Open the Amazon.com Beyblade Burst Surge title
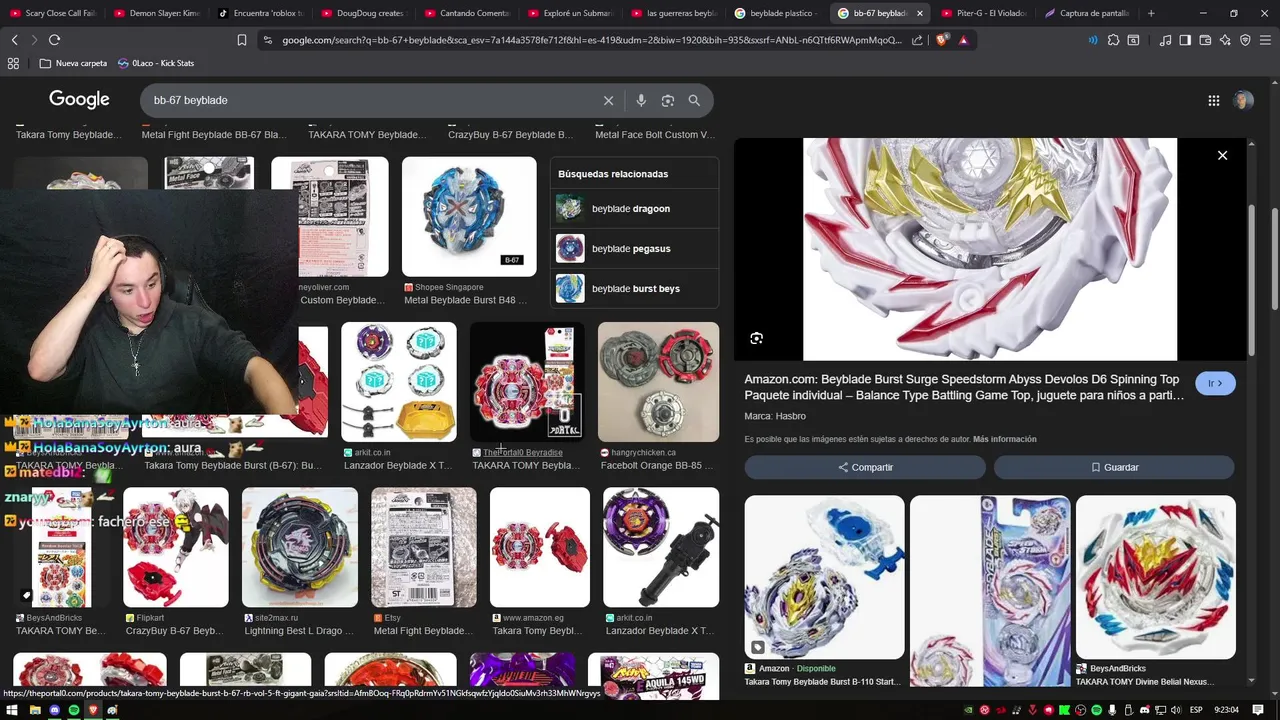The width and height of the screenshot is (1280, 720). tap(964, 387)
